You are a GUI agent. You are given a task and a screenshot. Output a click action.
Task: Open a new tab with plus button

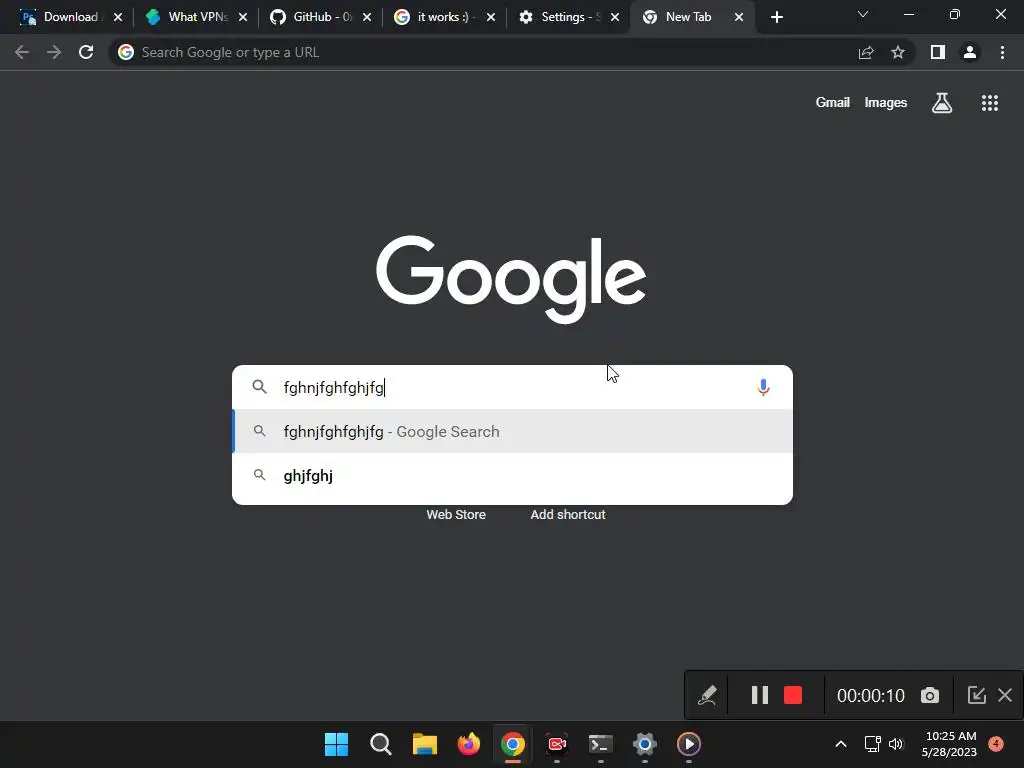(776, 17)
